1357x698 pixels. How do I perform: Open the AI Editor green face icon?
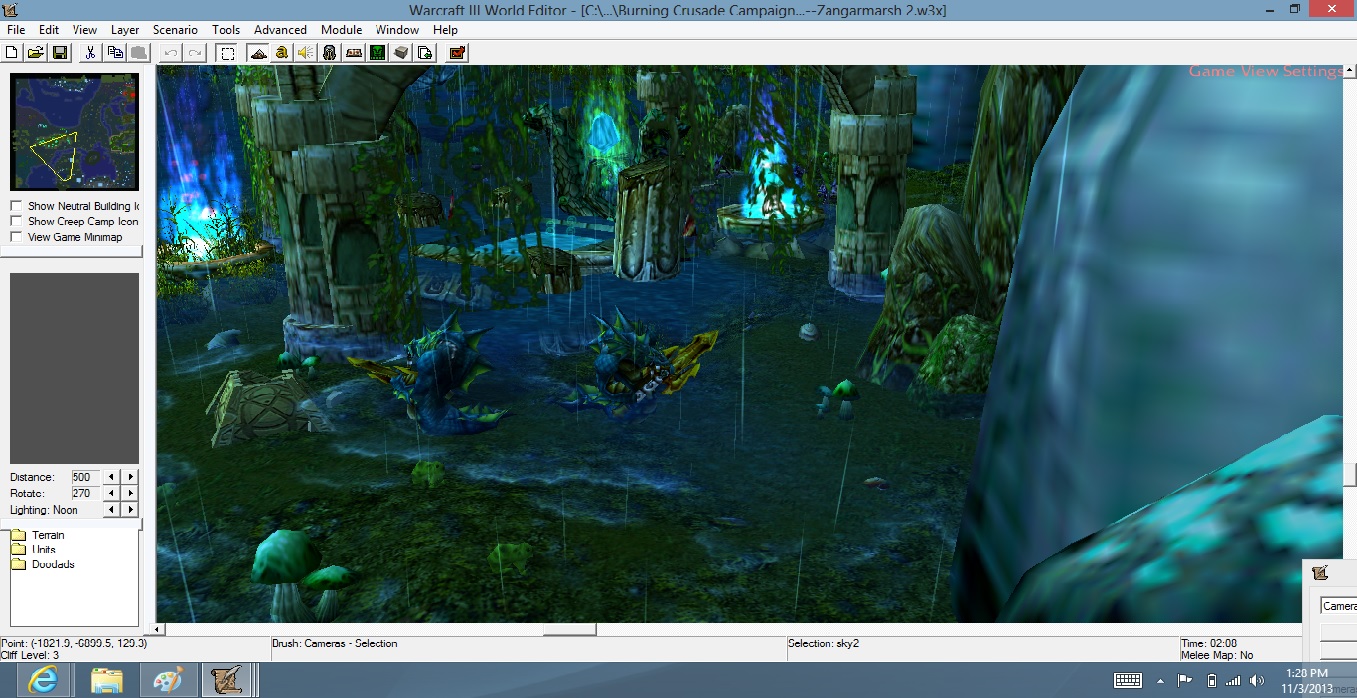point(377,52)
